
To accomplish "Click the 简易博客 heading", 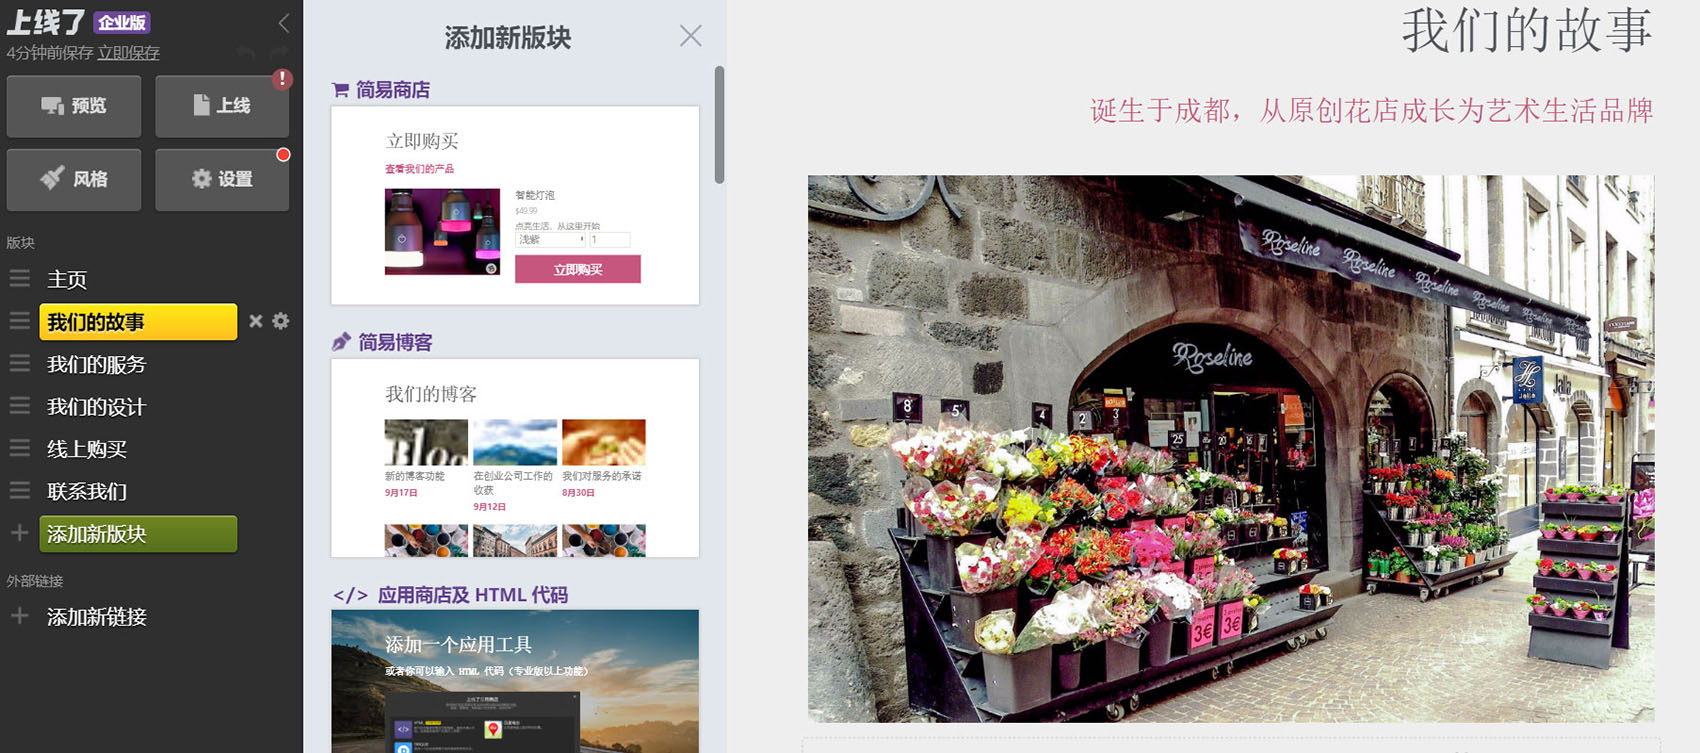I will [395, 342].
